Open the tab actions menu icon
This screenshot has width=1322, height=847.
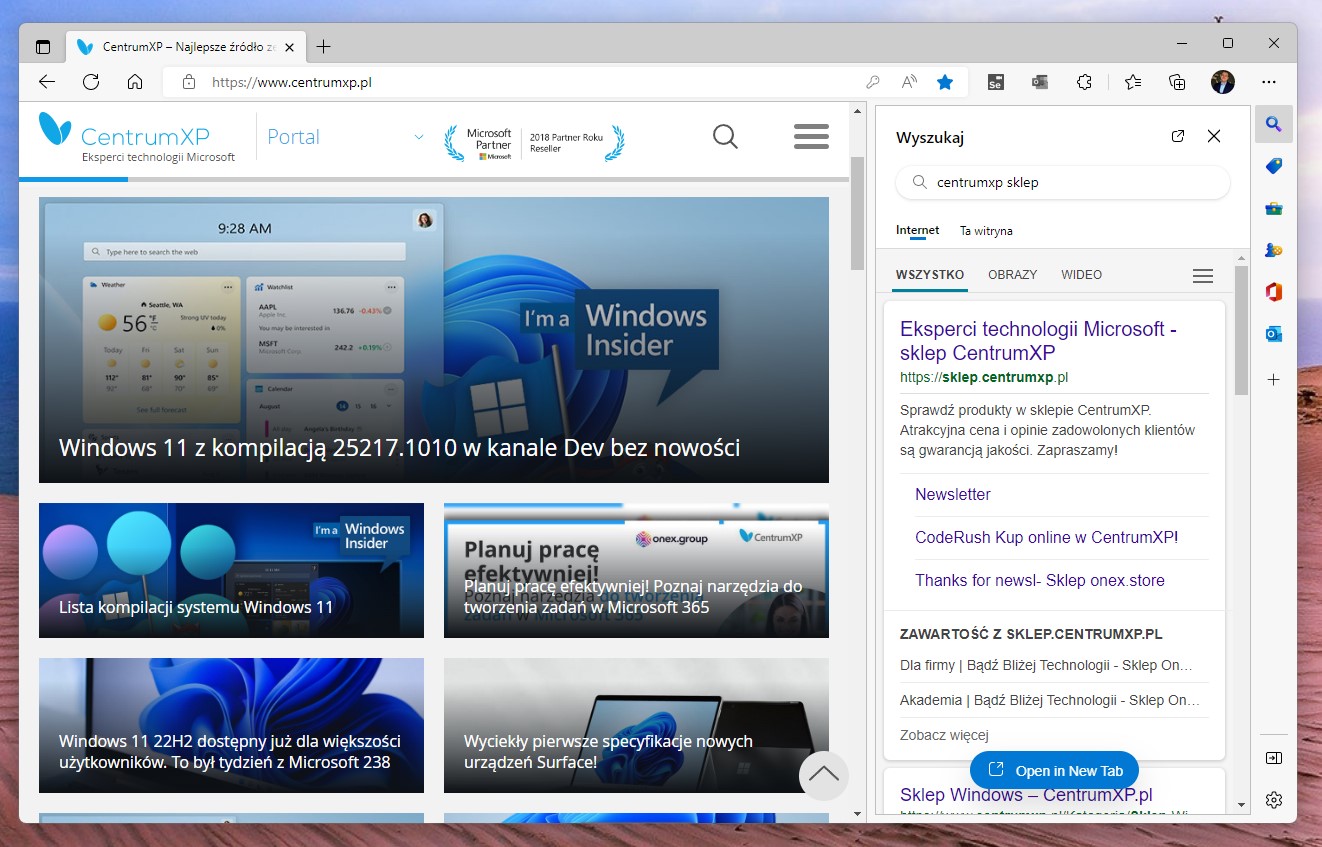43,47
